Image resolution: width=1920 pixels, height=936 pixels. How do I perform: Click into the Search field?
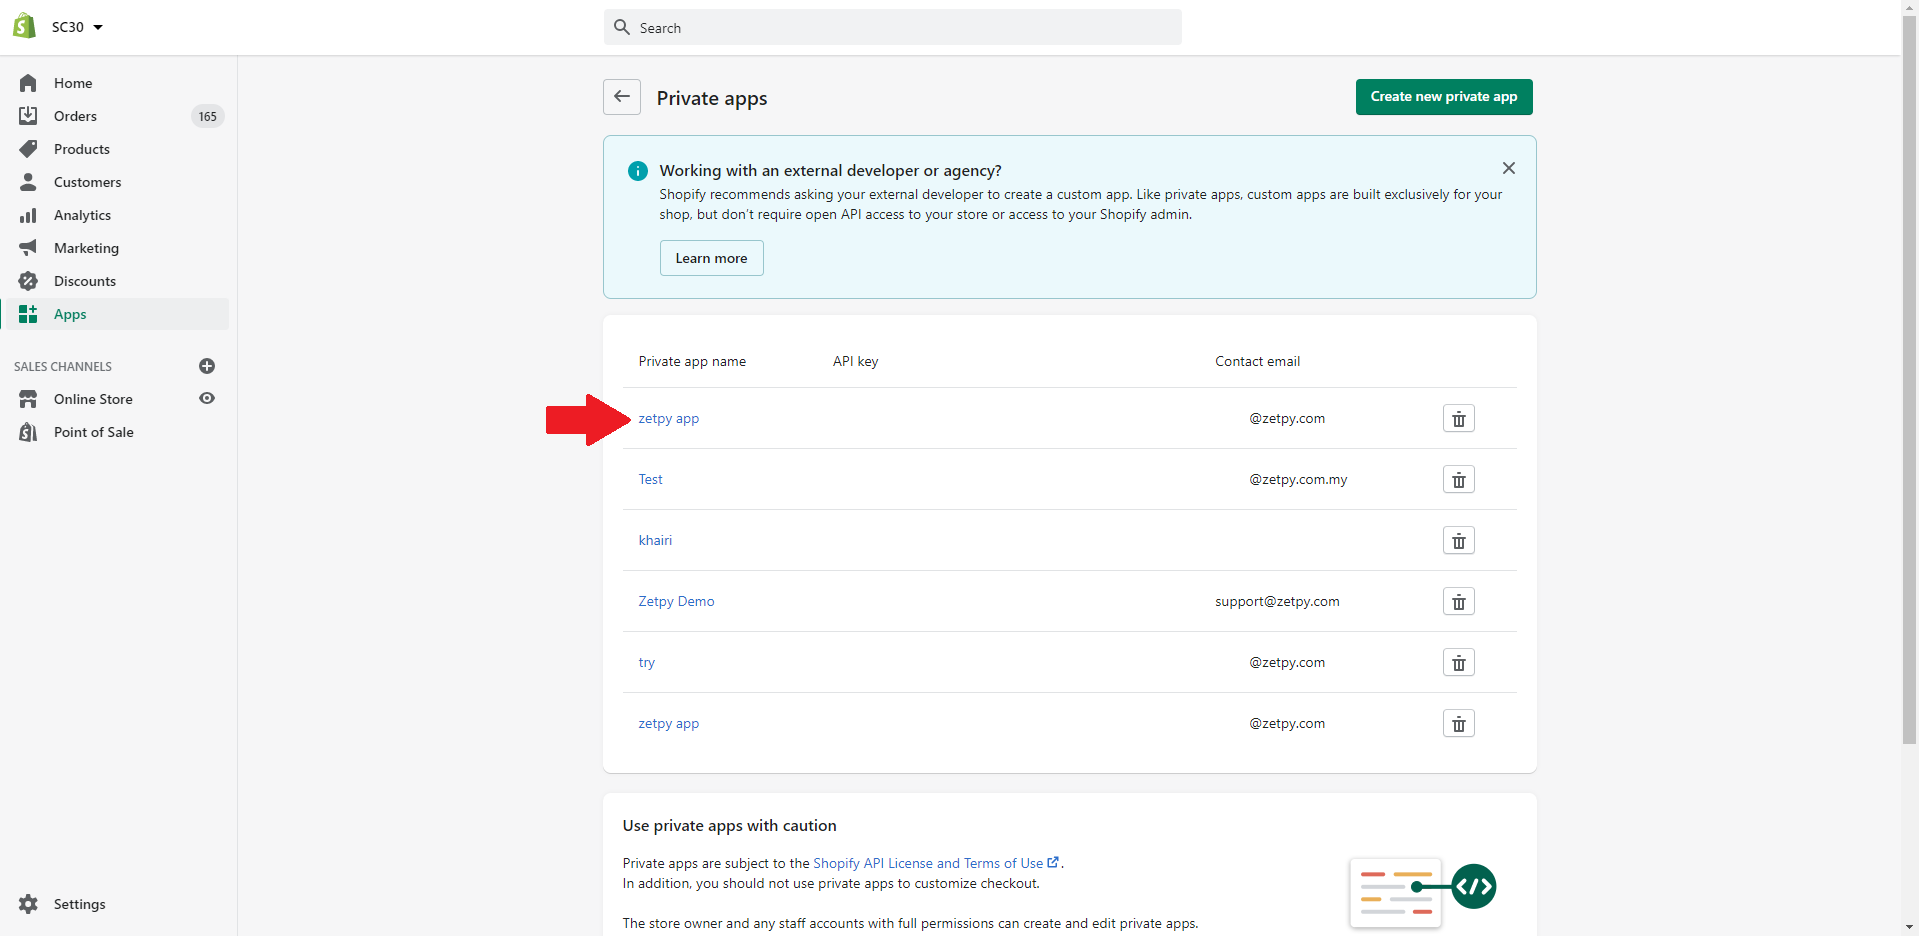(x=892, y=28)
